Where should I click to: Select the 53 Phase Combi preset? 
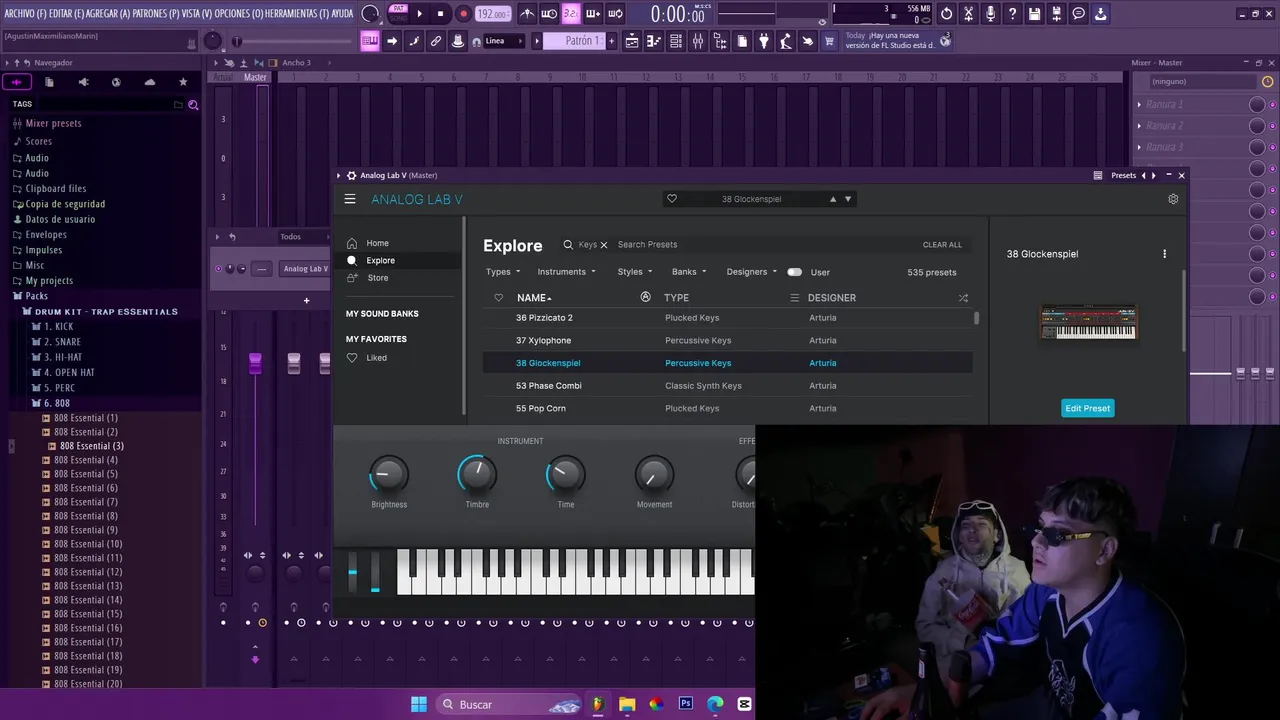click(x=728, y=386)
